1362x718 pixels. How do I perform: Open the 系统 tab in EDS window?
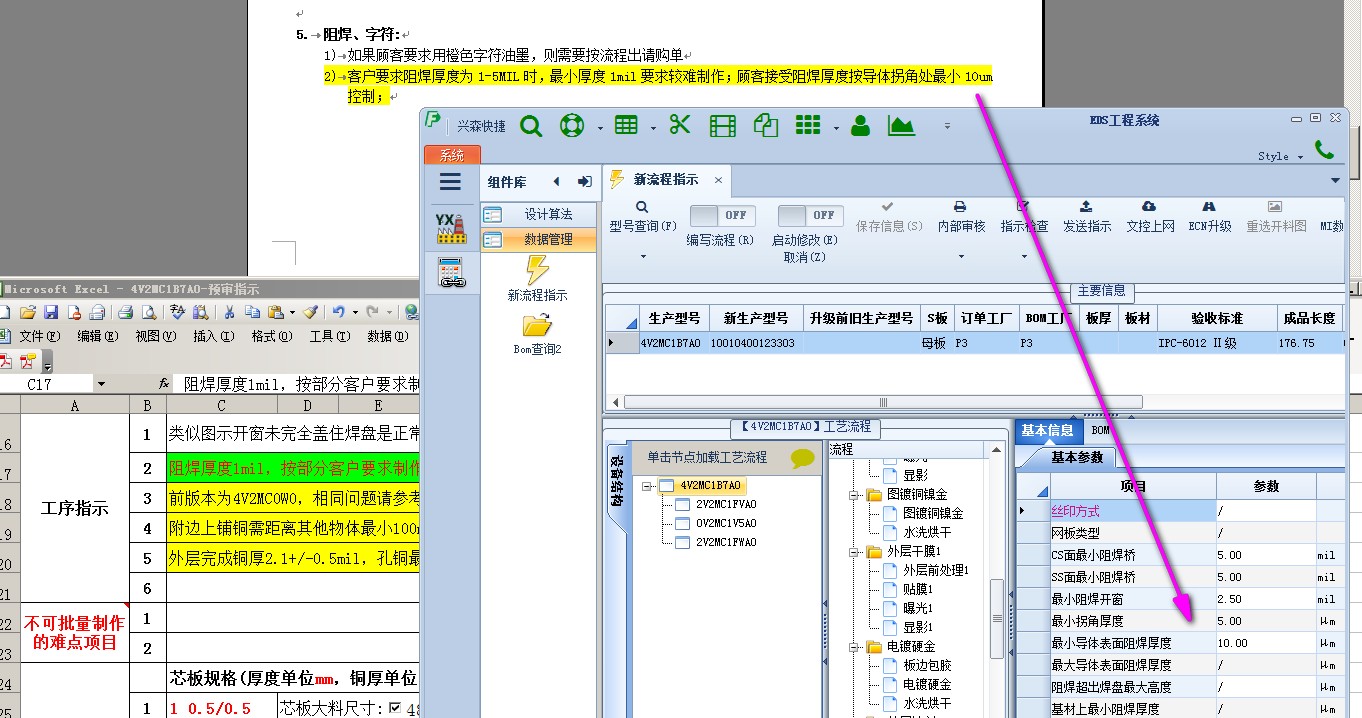tap(452, 155)
